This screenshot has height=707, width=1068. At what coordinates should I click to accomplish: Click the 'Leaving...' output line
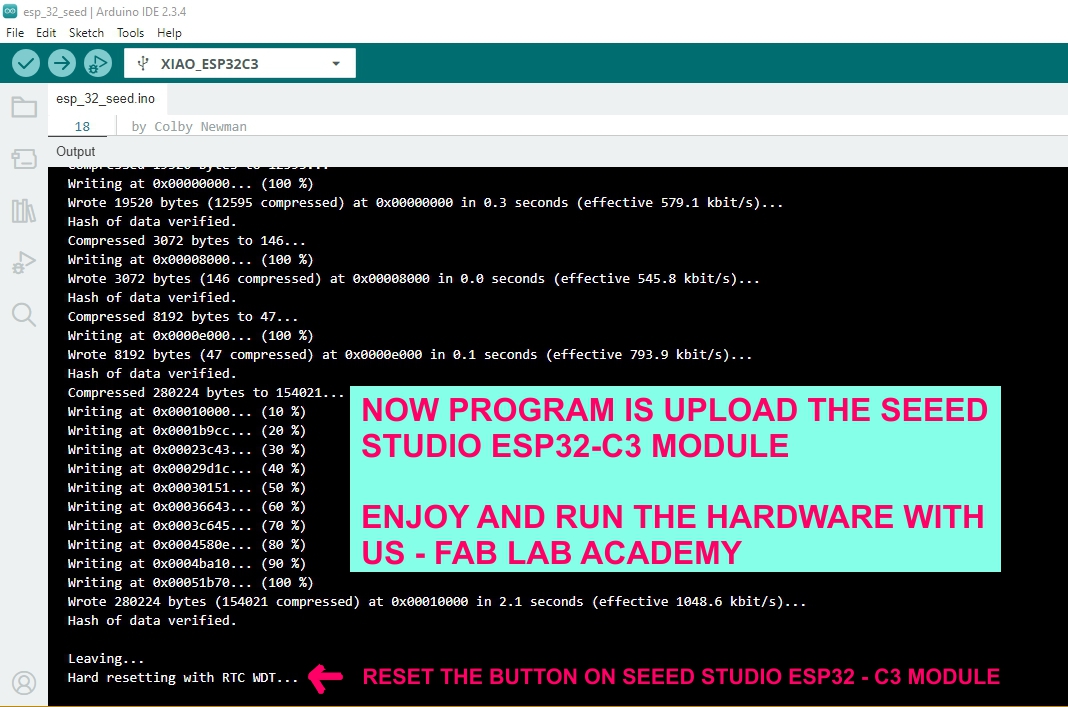coord(106,659)
